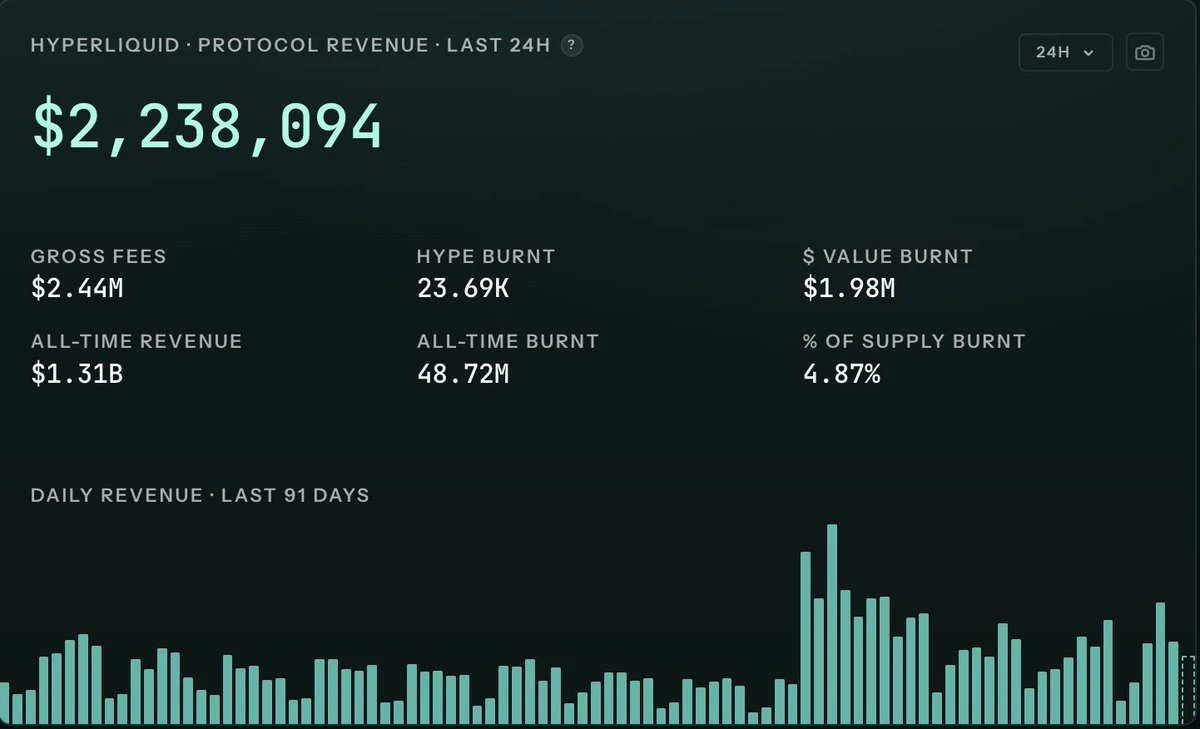Click the Gross Fees value $2.44M

point(77,289)
